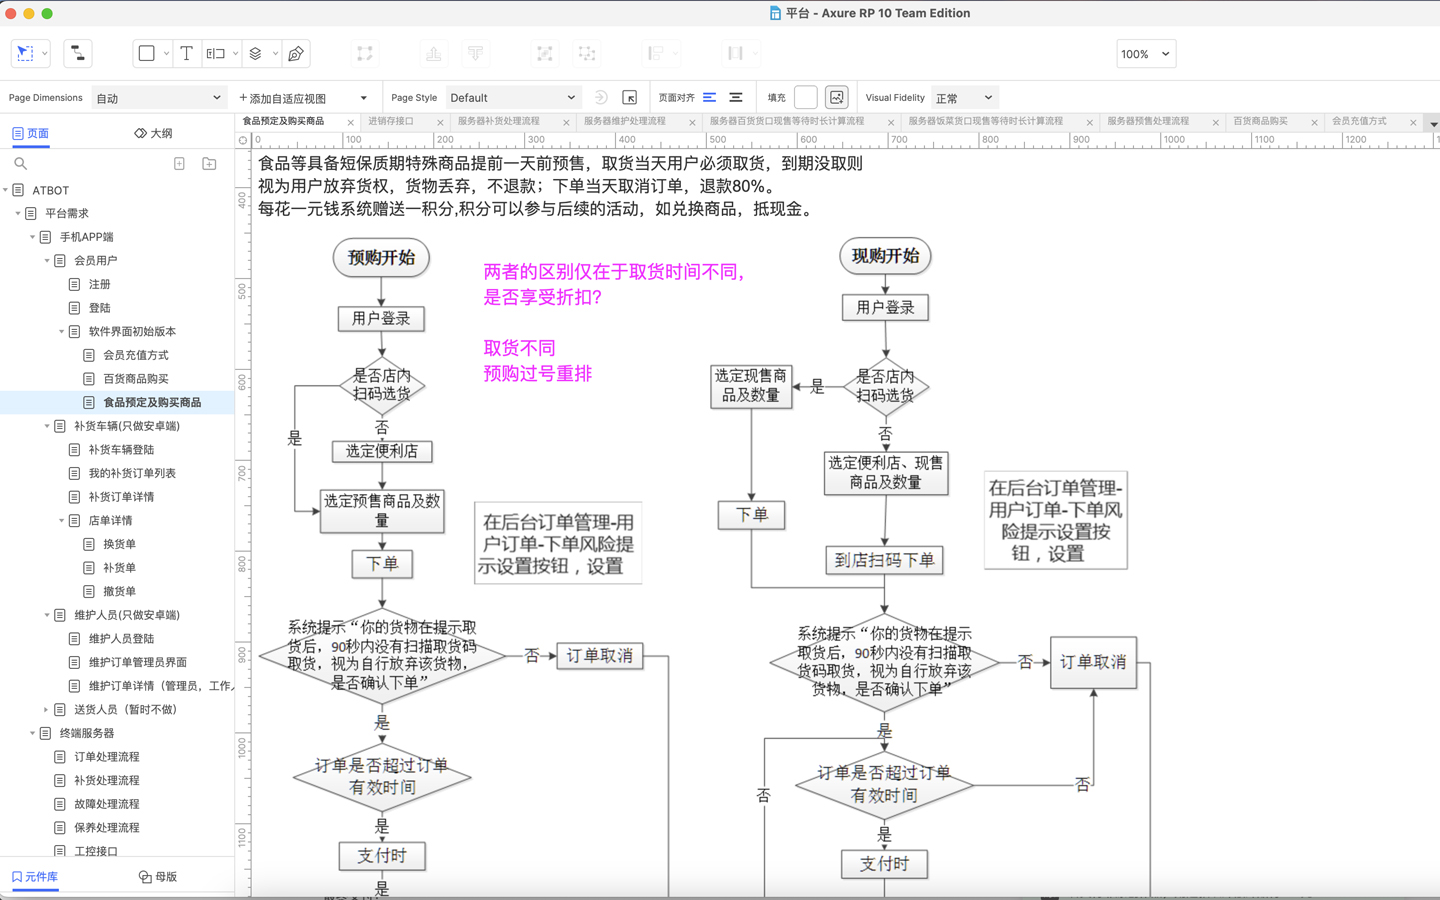Select the rectangle shape tool
The height and width of the screenshot is (900, 1440).
coord(146,53)
